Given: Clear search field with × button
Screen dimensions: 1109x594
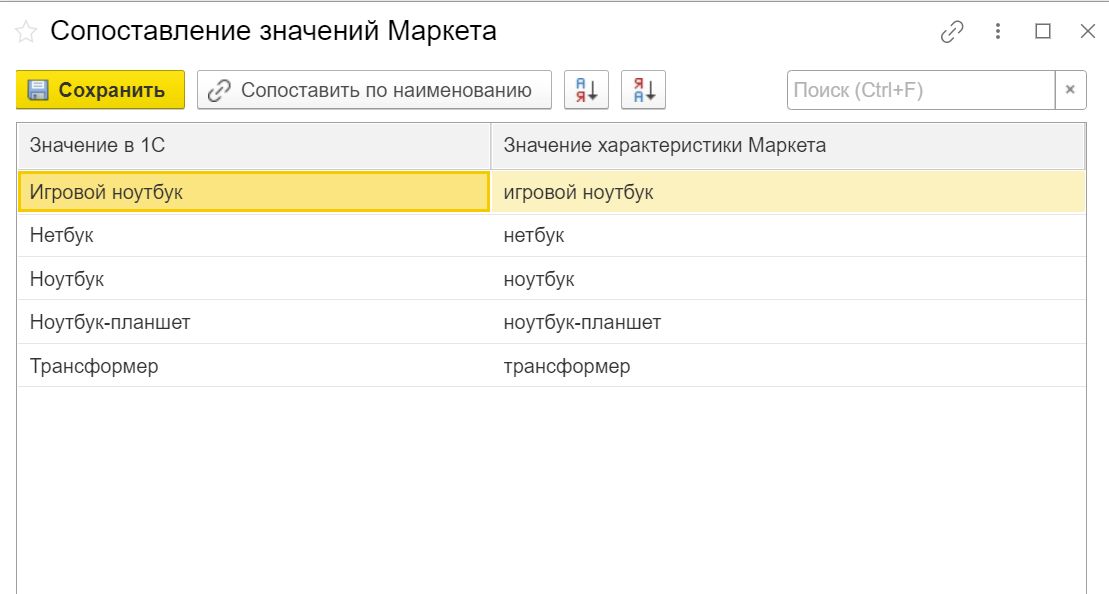Looking at the screenshot, I should (1069, 90).
